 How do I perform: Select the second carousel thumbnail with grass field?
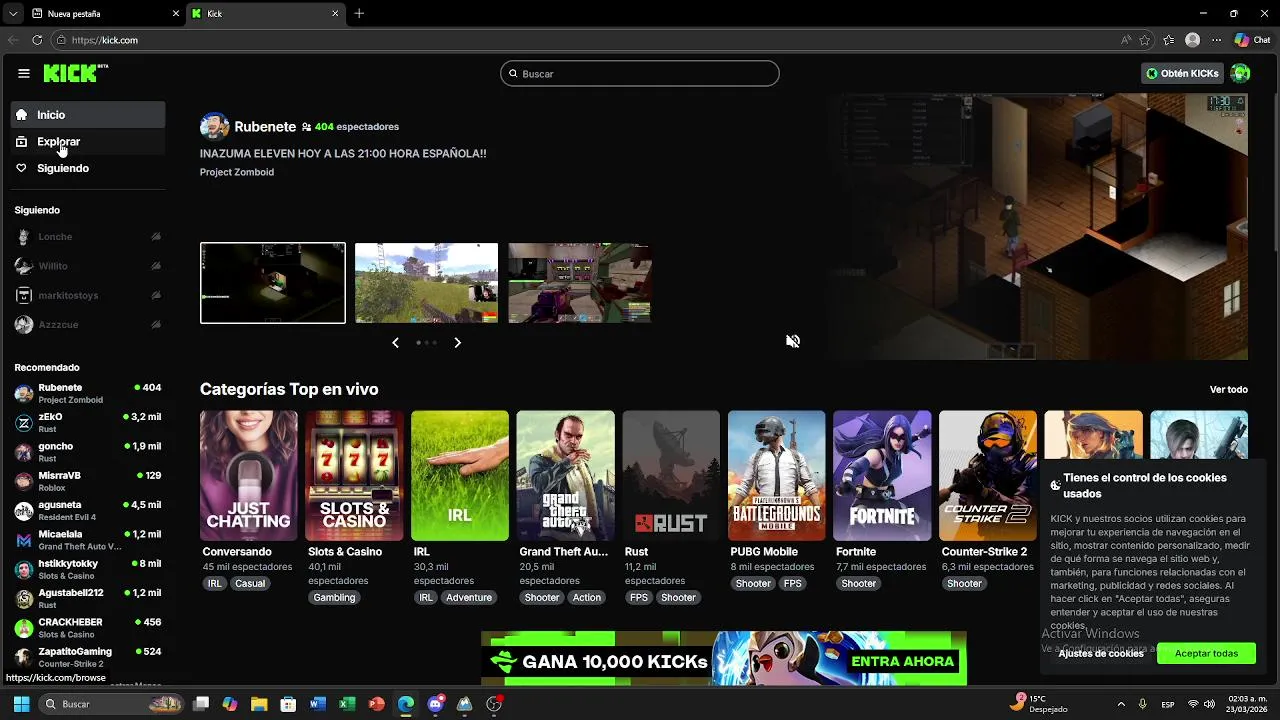click(x=426, y=283)
